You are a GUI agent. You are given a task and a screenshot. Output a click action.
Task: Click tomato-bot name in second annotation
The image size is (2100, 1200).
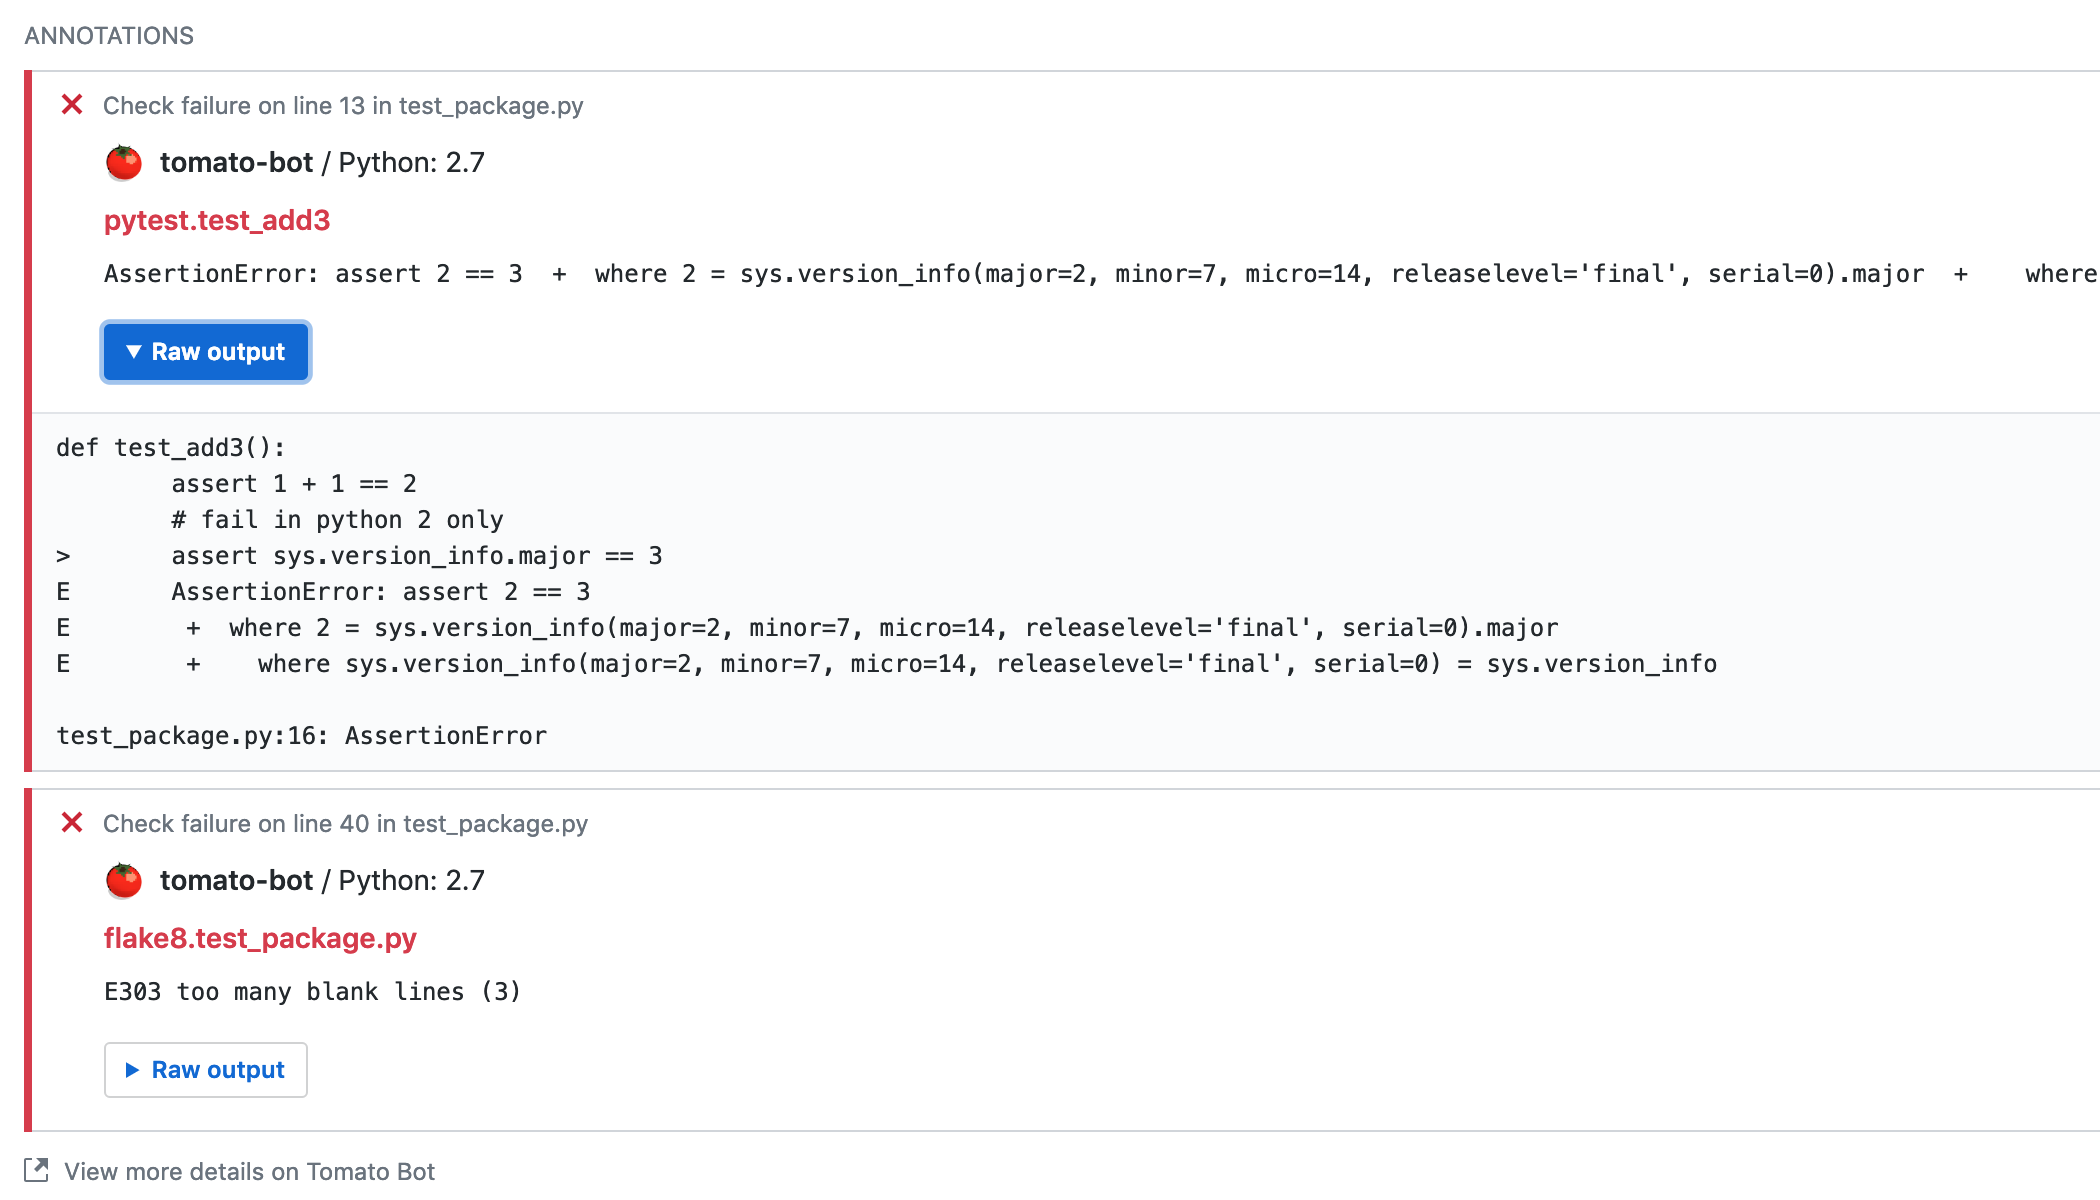coord(236,880)
